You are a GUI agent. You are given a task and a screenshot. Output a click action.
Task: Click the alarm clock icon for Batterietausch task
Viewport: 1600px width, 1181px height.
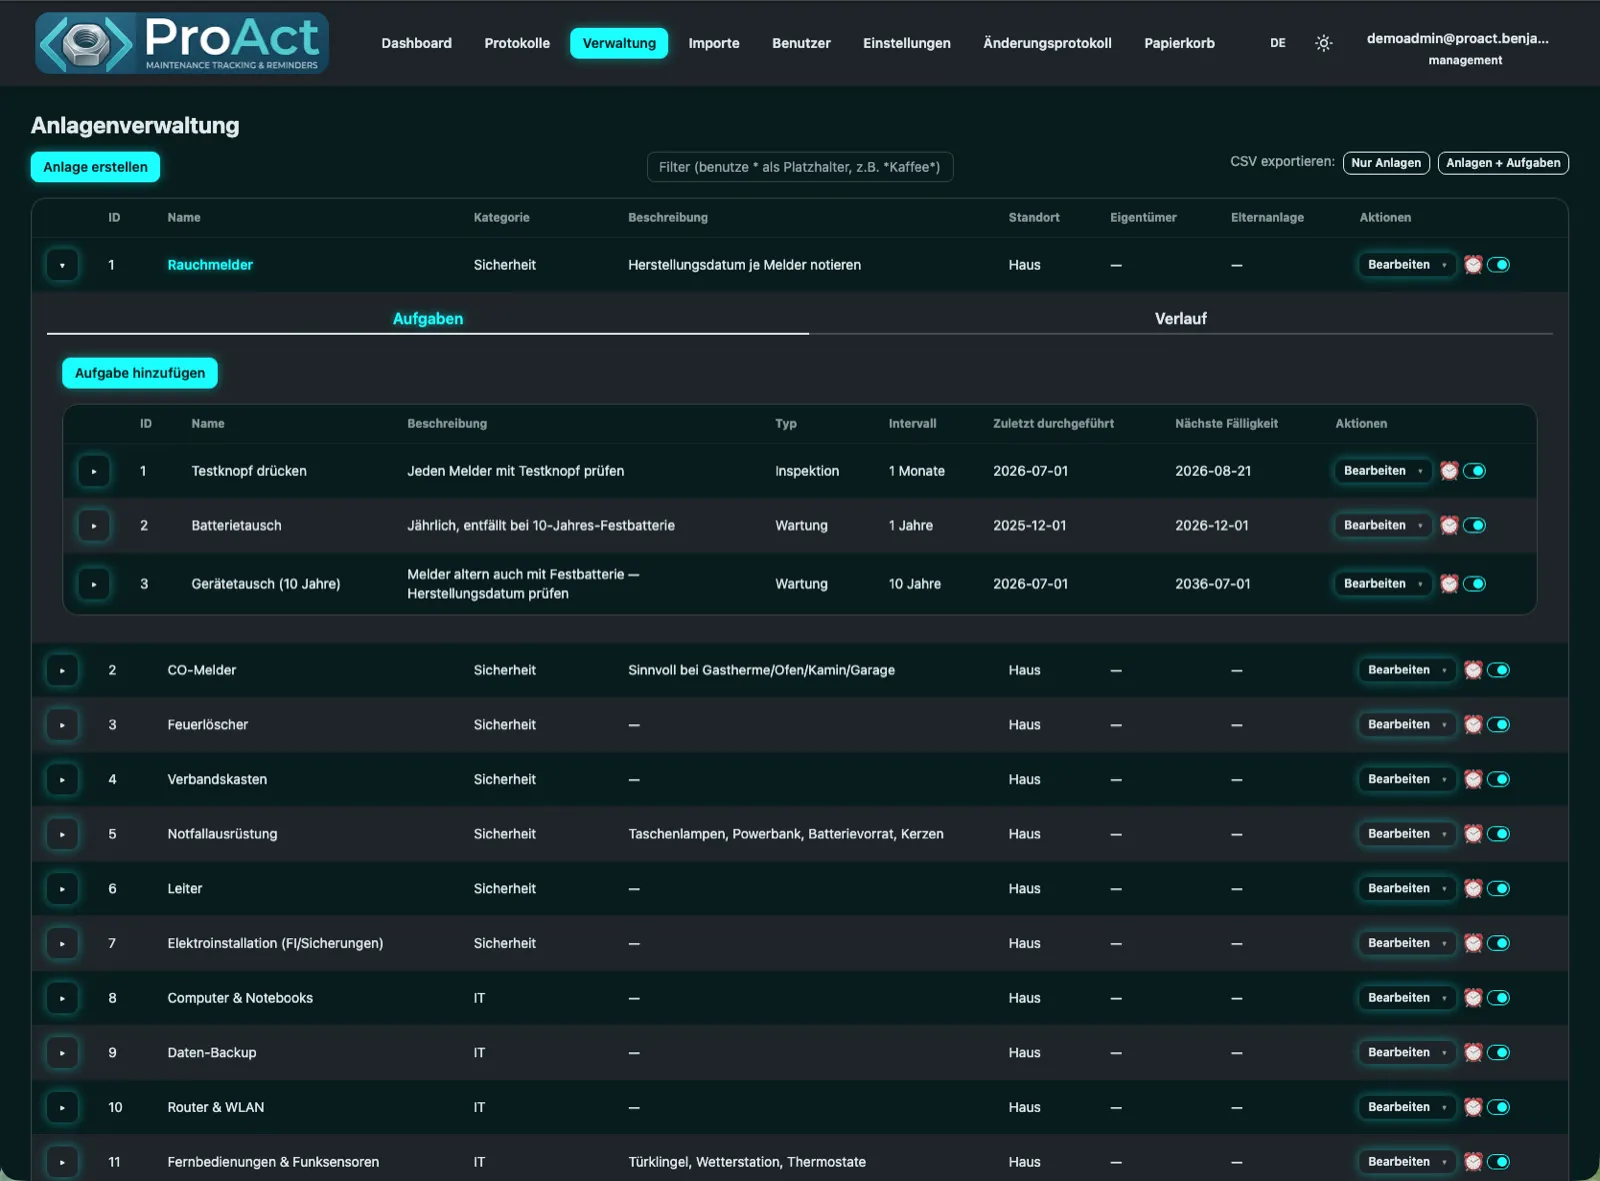(1449, 525)
